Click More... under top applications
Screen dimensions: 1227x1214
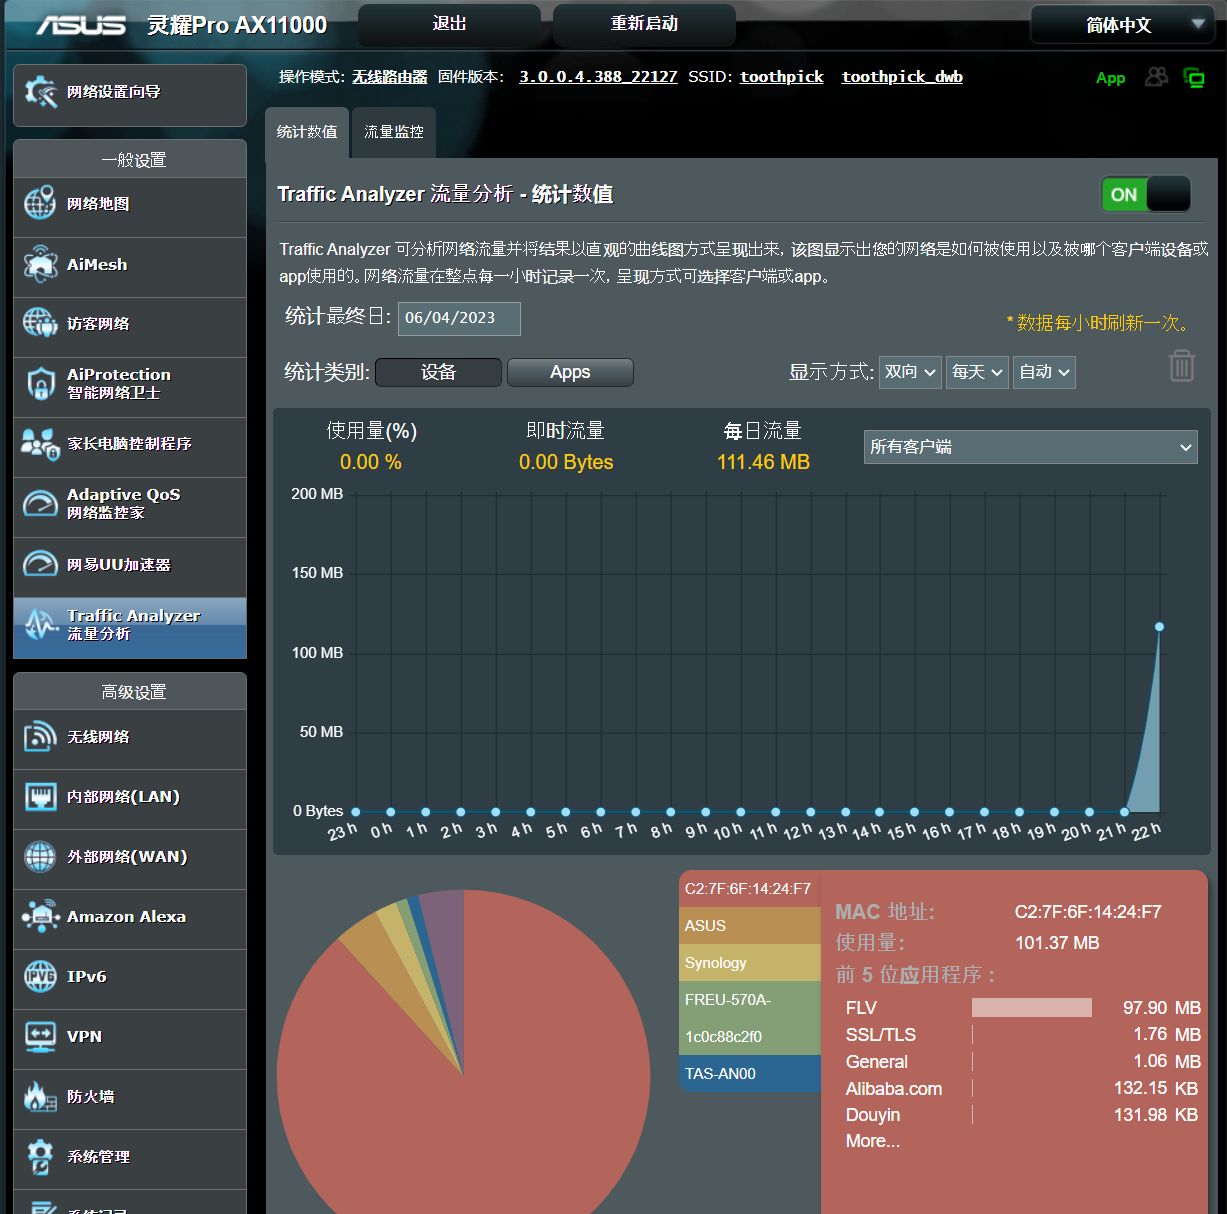coord(872,1141)
